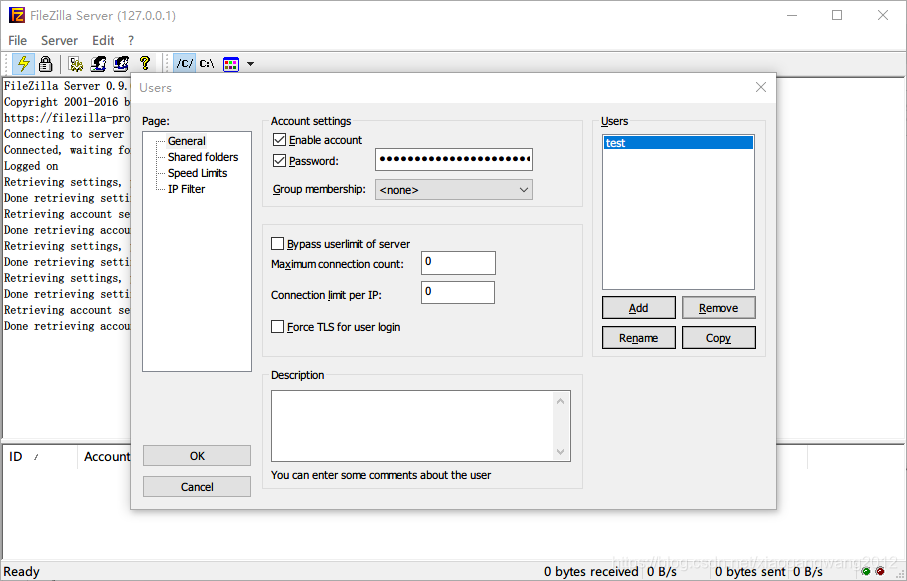Click Description scrollbar down arrow
Viewport: 907px width, 581px height.
[x=561, y=452]
